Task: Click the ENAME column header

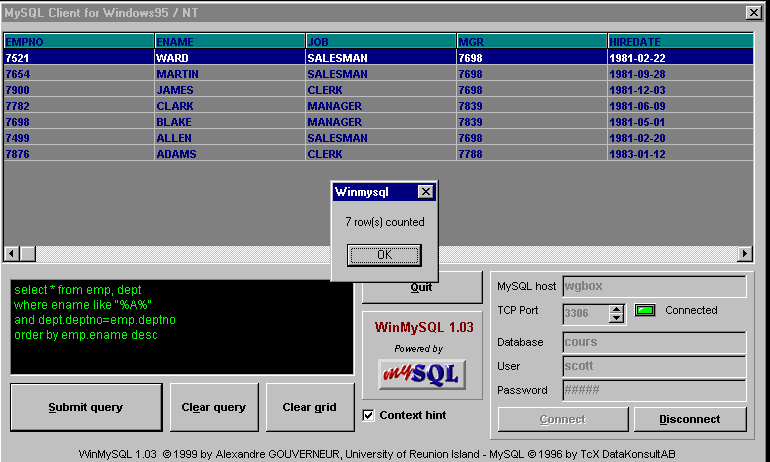Action: point(230,42)
